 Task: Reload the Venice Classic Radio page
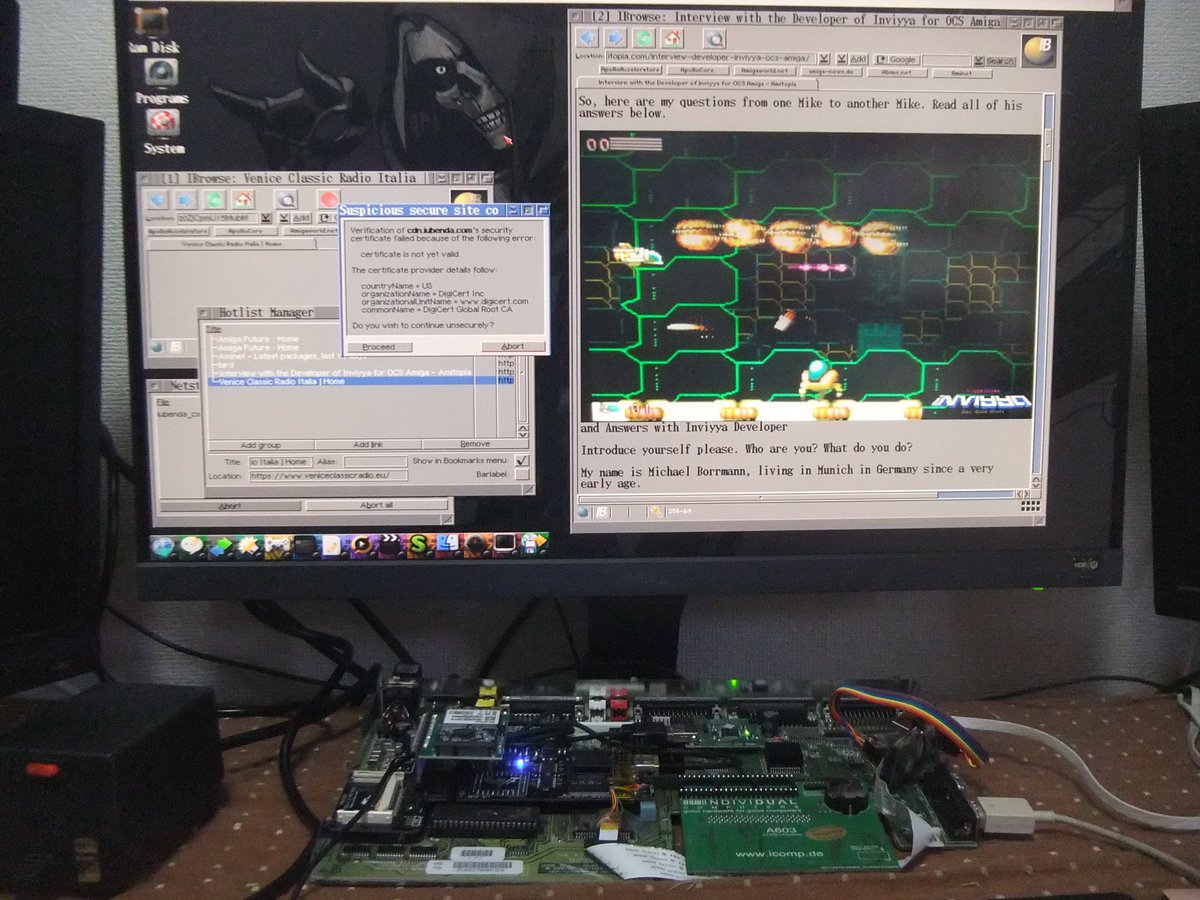click(214, 199)
